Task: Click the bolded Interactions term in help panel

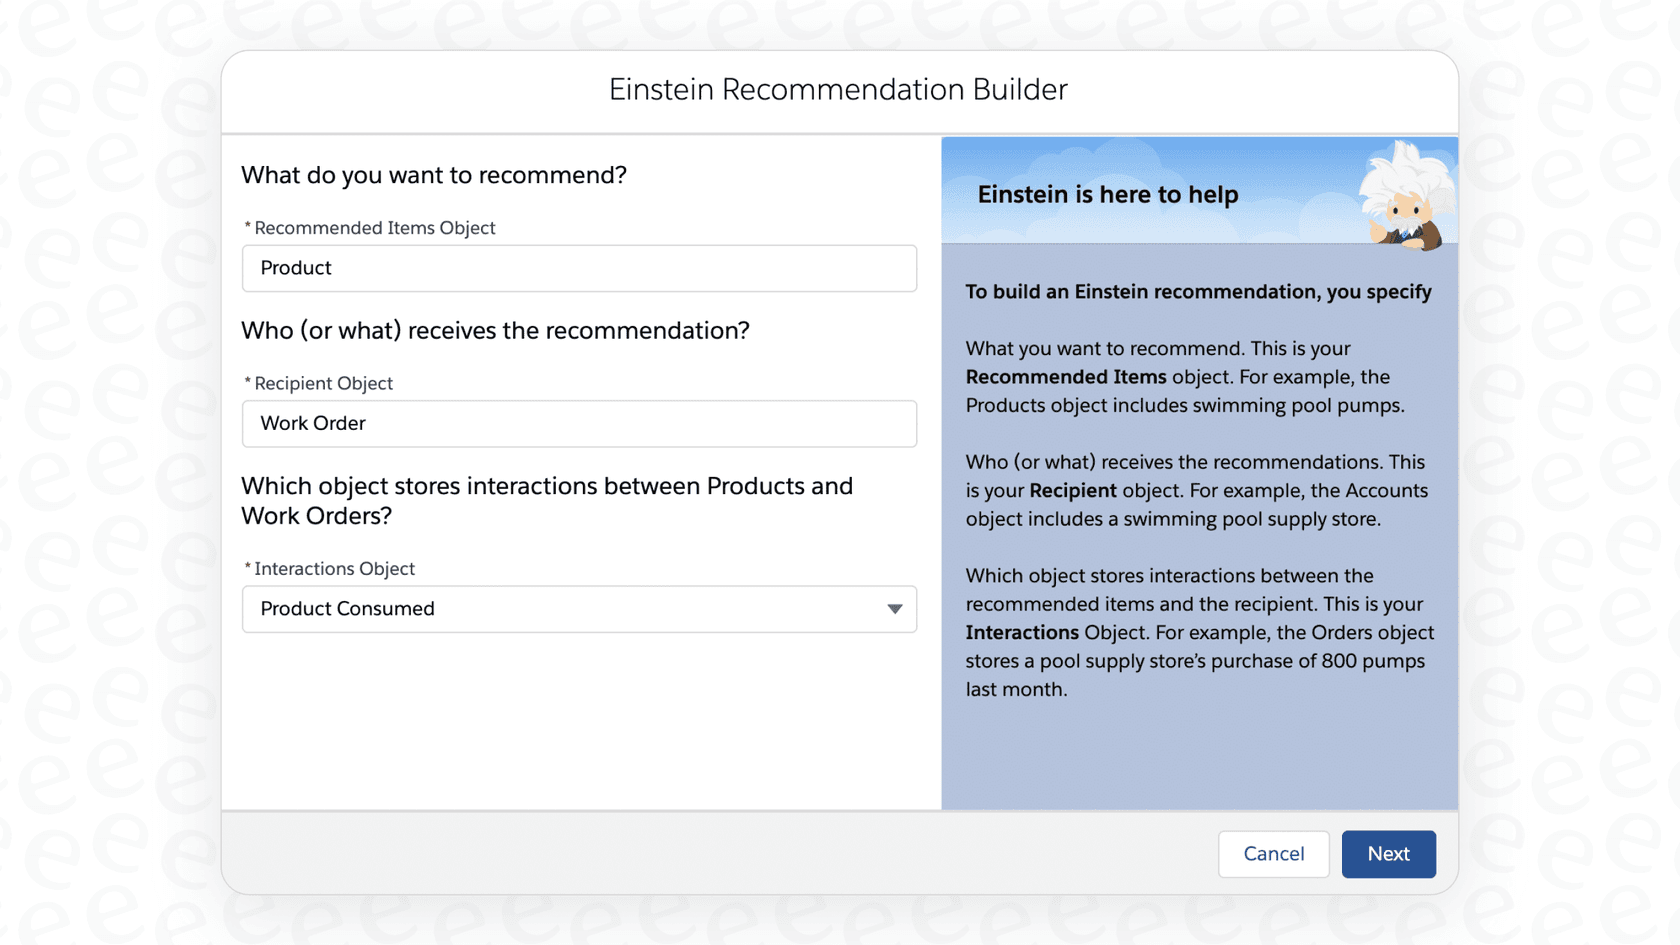Action: point(1021,632)
